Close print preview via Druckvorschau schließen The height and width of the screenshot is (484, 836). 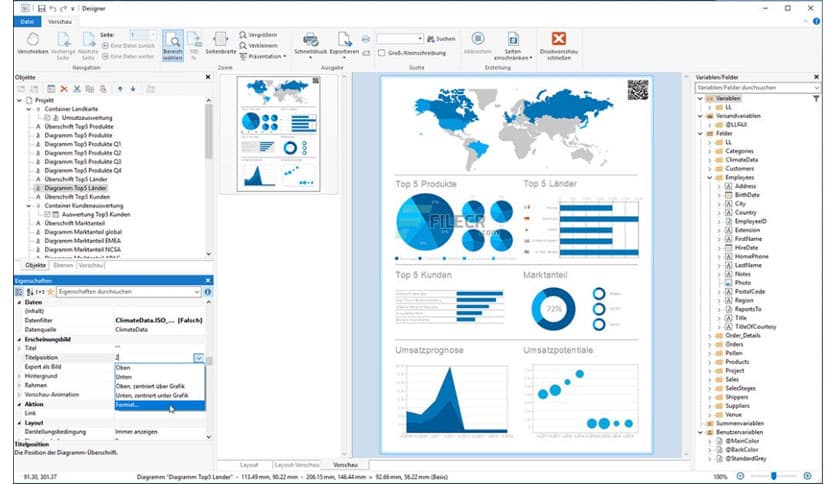point(558,46)
